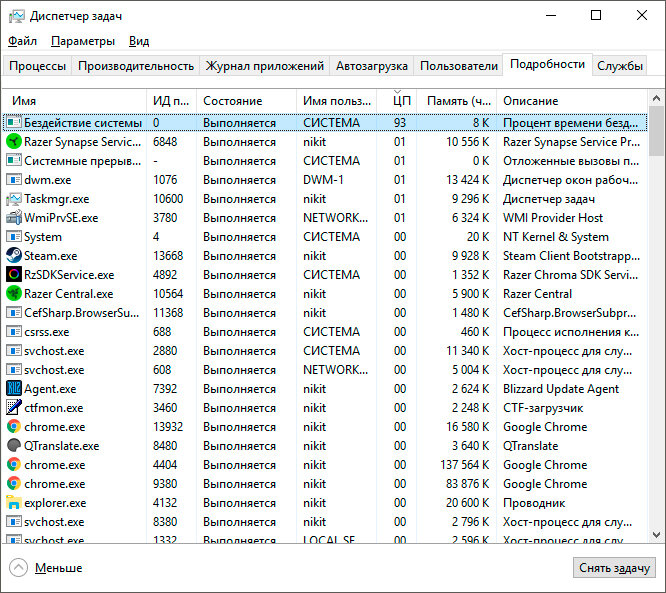
Task: Click the Steam.exe icon
Action: click(14, 255)
